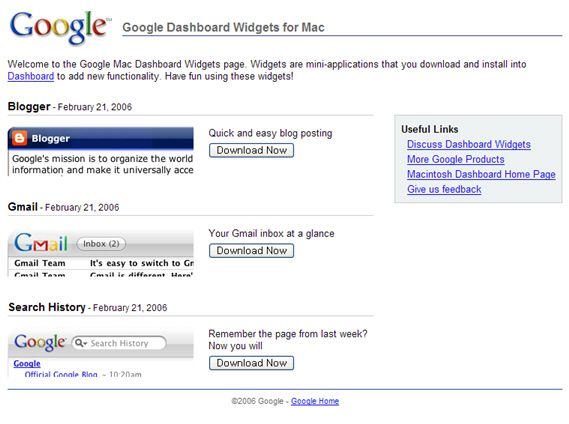Click Give us feedback link

(444, 189)
